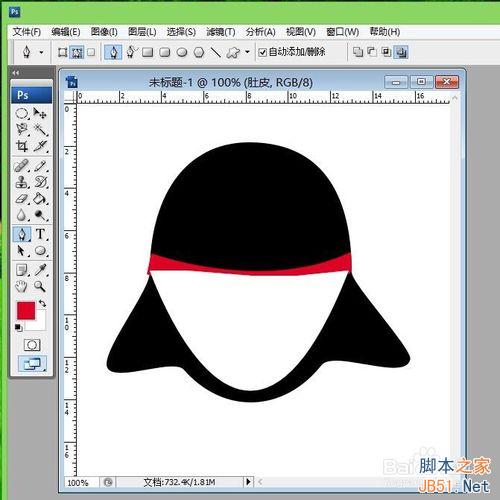Pick the Custom Shape tool in the options bar
The image size is (500, 500).
click(233, 52)
